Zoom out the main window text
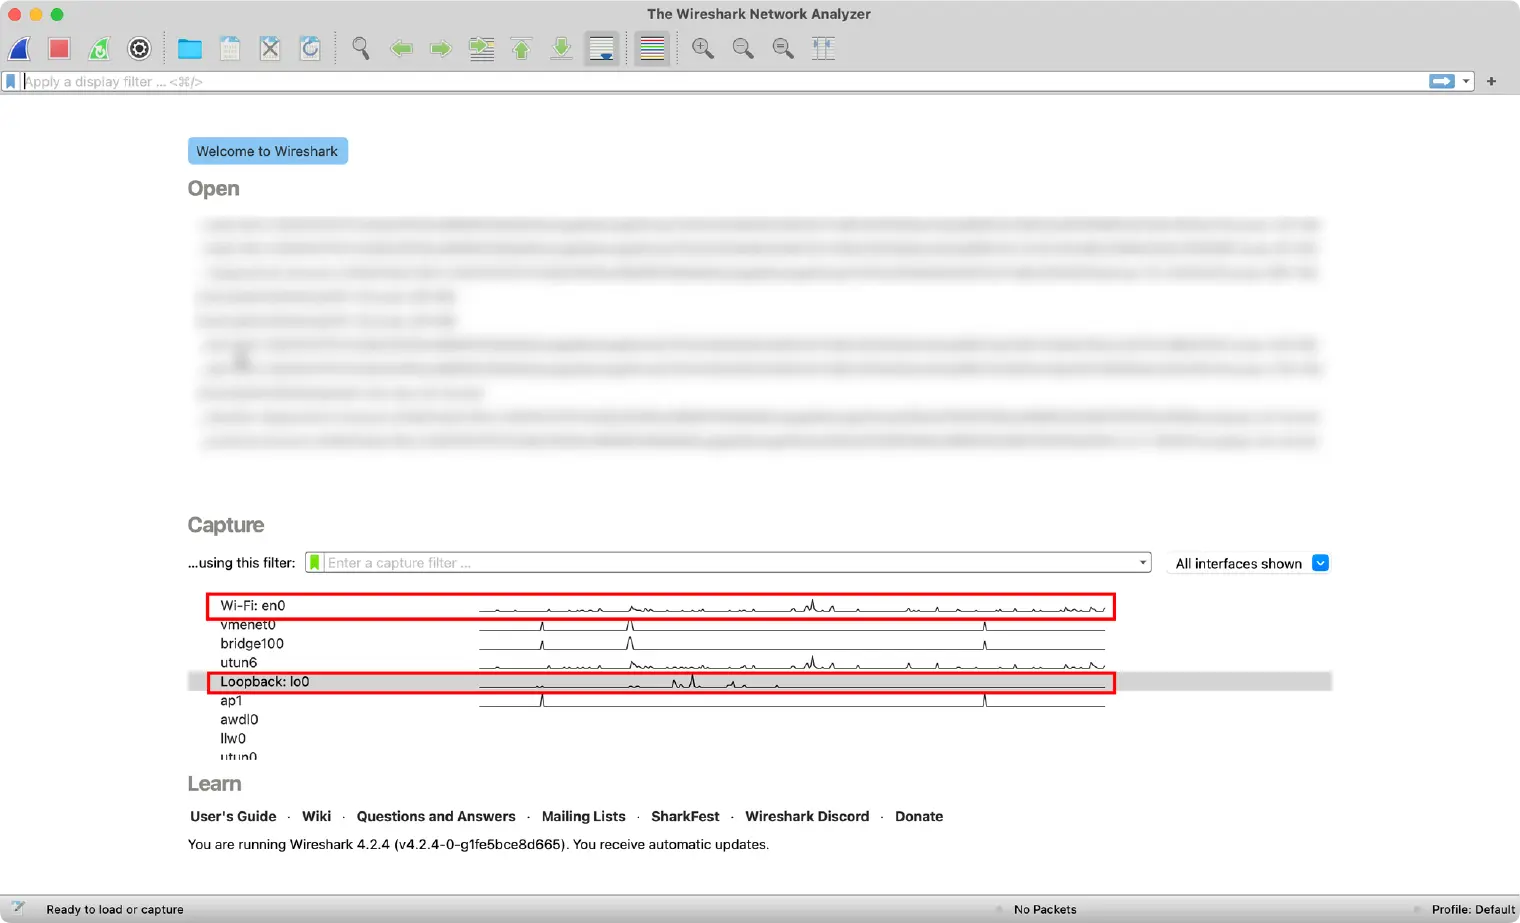The height and width of the screenshot is (923, 1520). [x=743, y=48]
